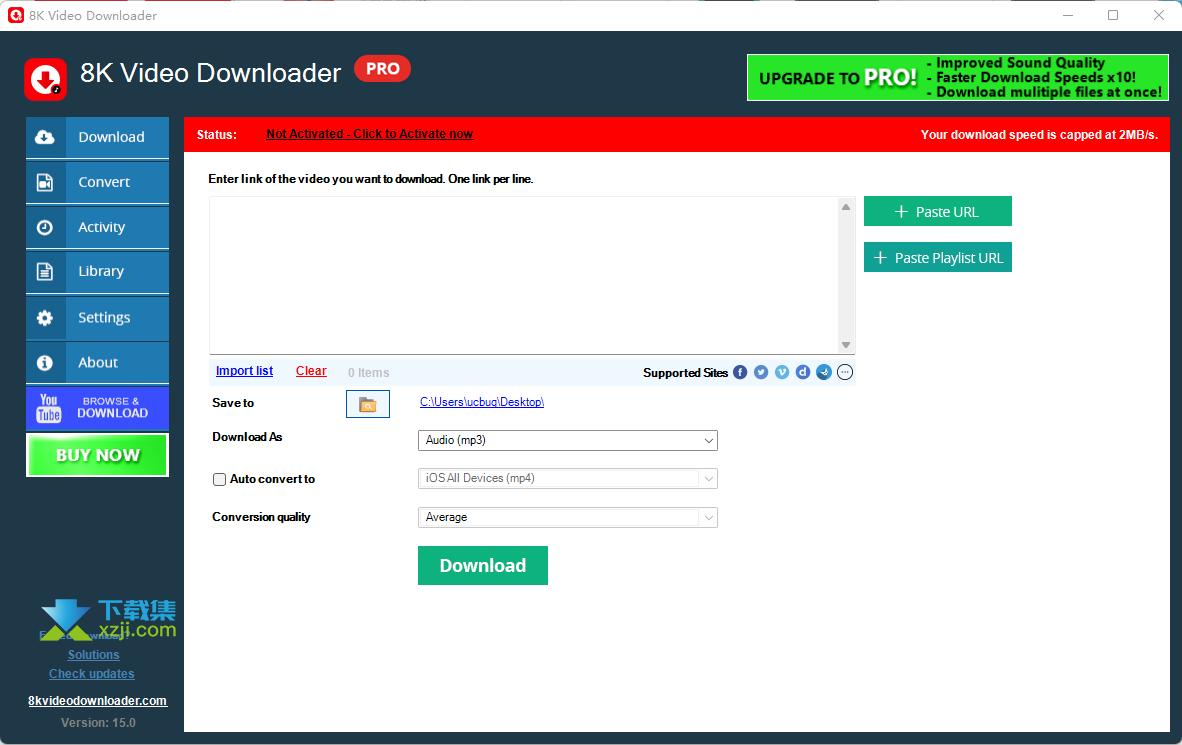This screenshot has height=745, width=1182.
Task: Click the Activity clock icon
Action: [x=45, y=227]
